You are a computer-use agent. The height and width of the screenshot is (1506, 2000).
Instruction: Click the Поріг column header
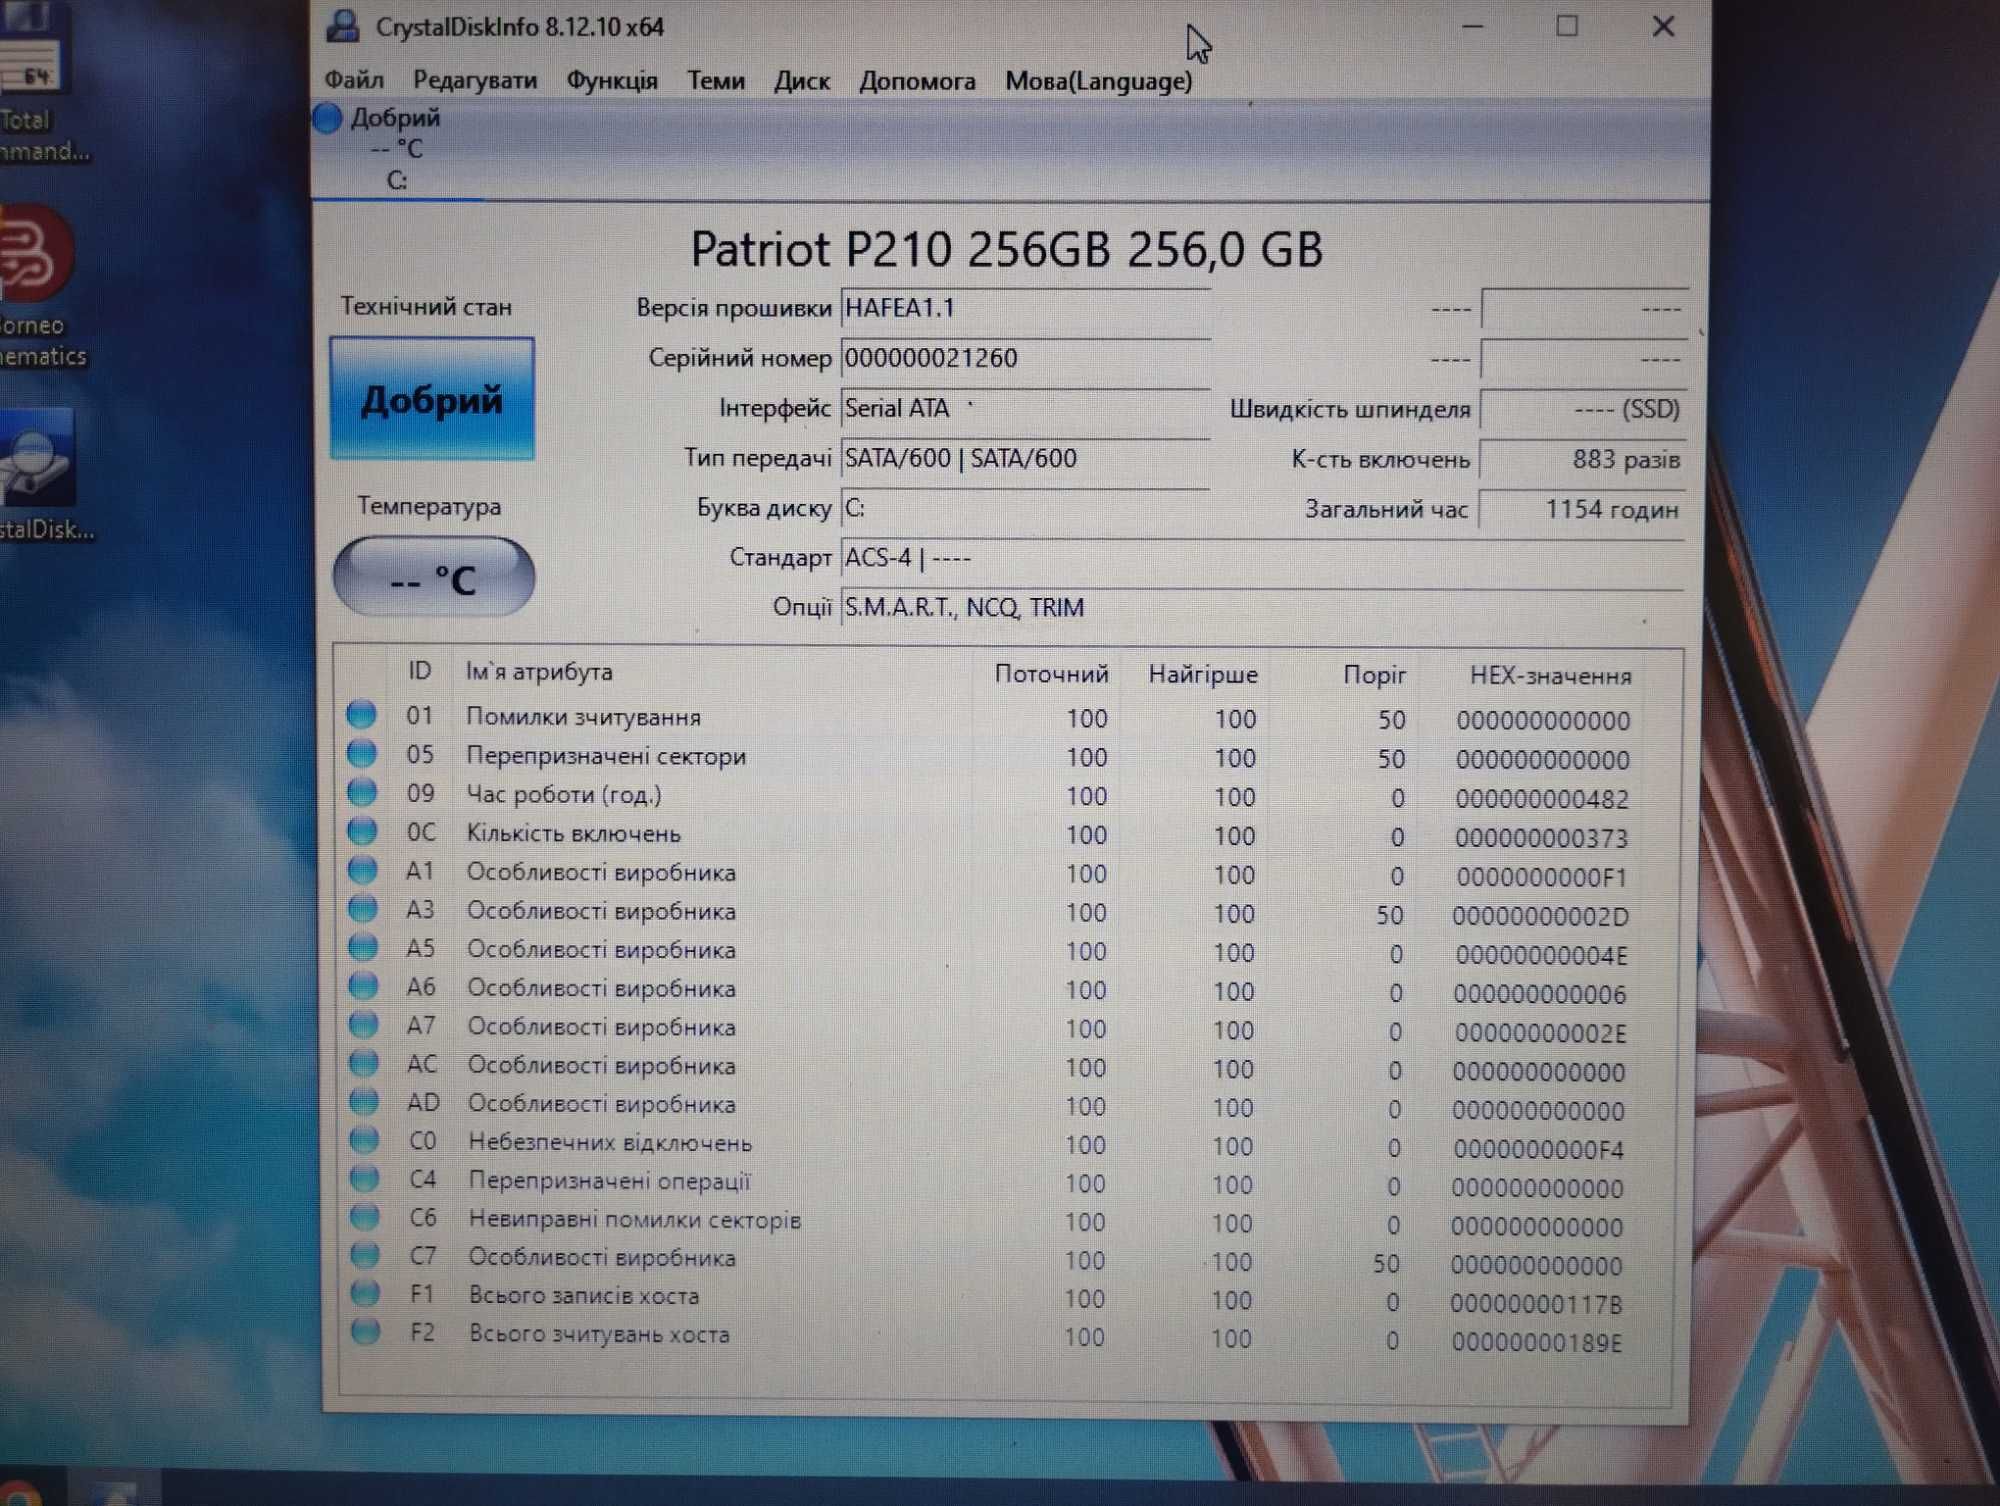1375,676
